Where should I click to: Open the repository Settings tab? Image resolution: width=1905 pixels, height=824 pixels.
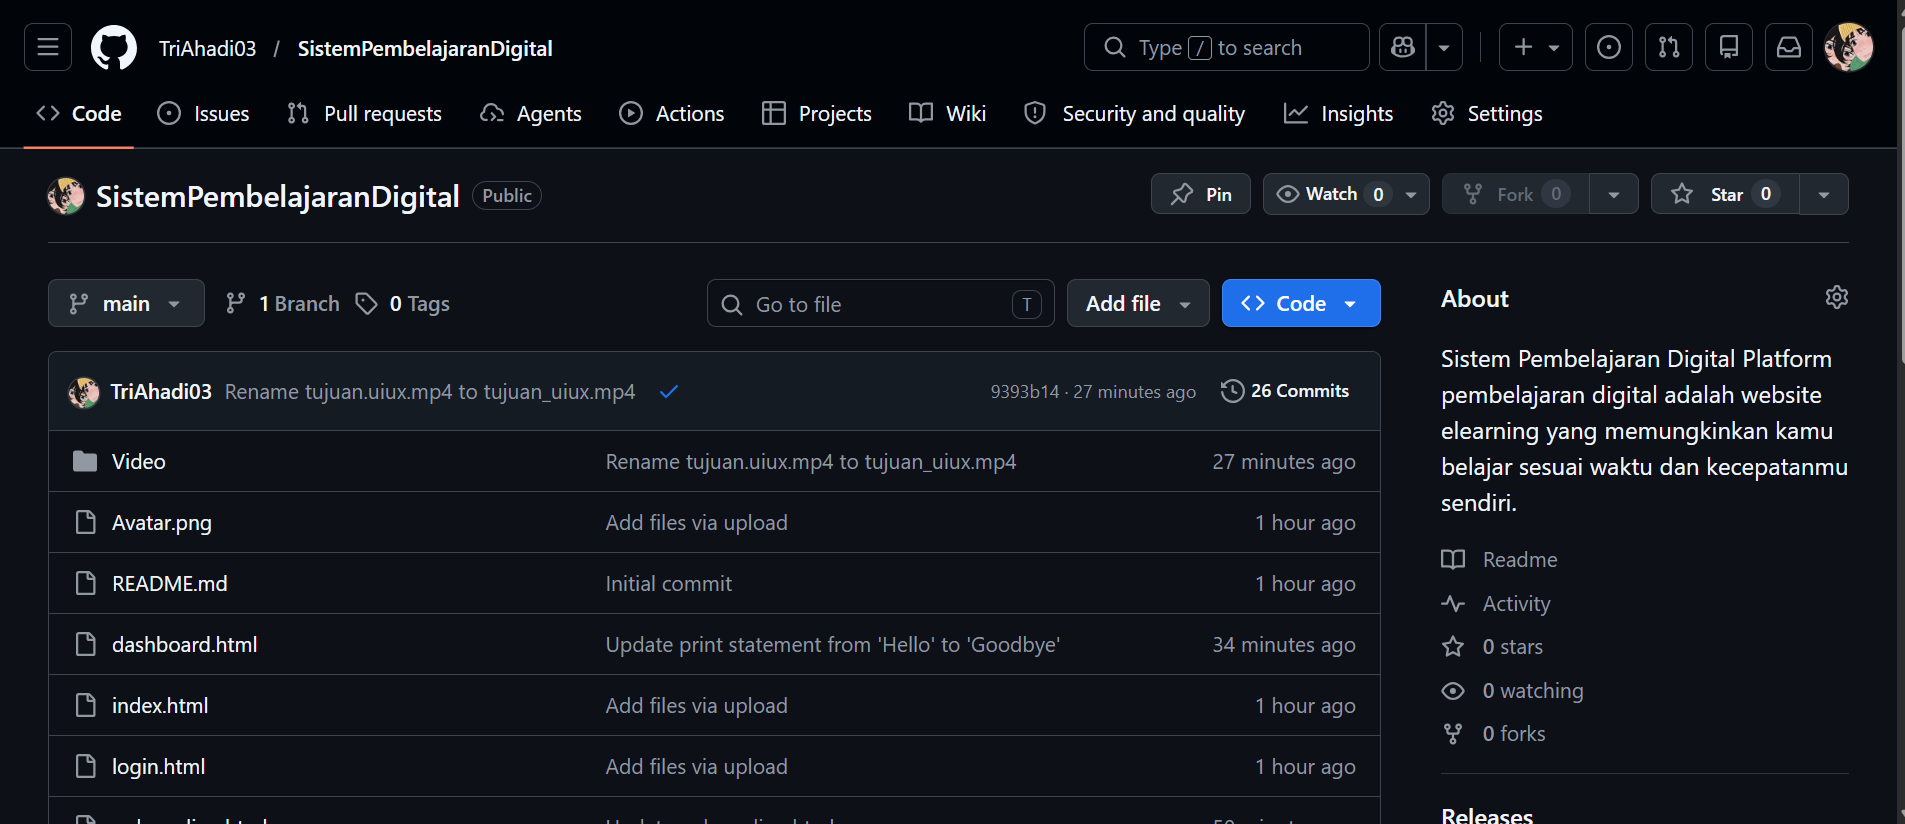(1486, 114)
